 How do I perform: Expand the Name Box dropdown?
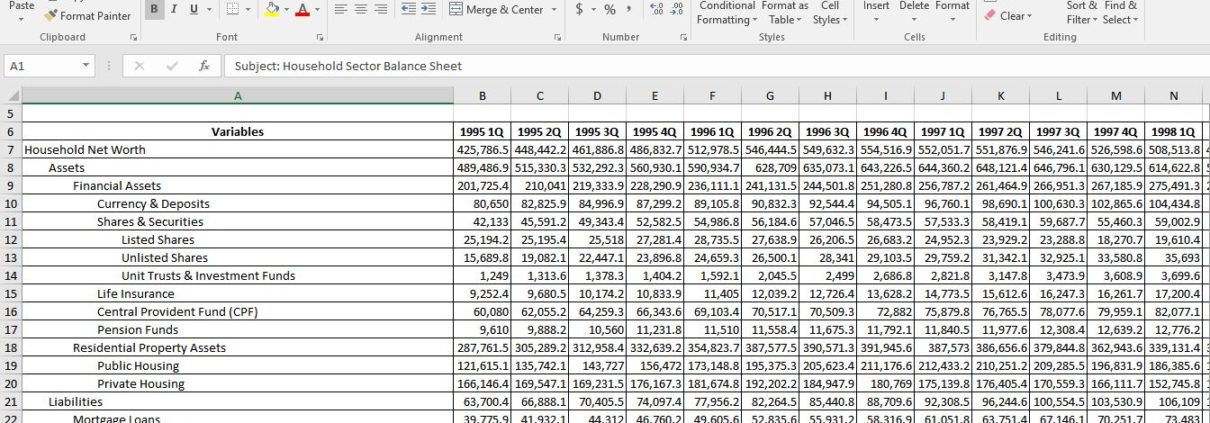click(86, 66)
